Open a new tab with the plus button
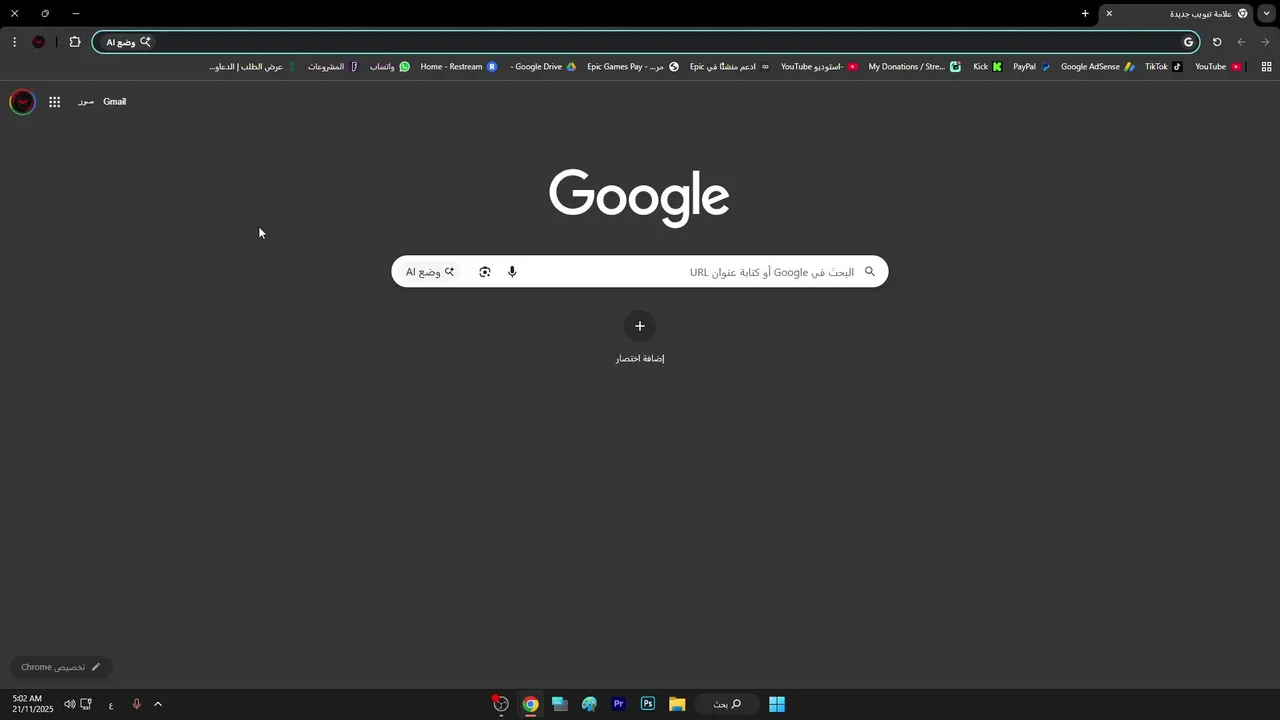 (1085, 14)
